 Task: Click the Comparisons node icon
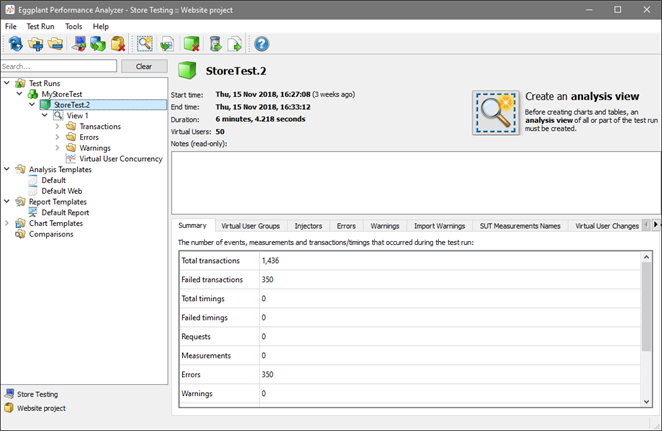pos(20,234)
